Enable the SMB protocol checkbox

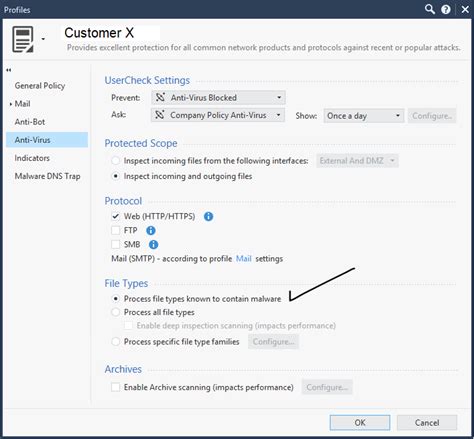pos(115,244)
